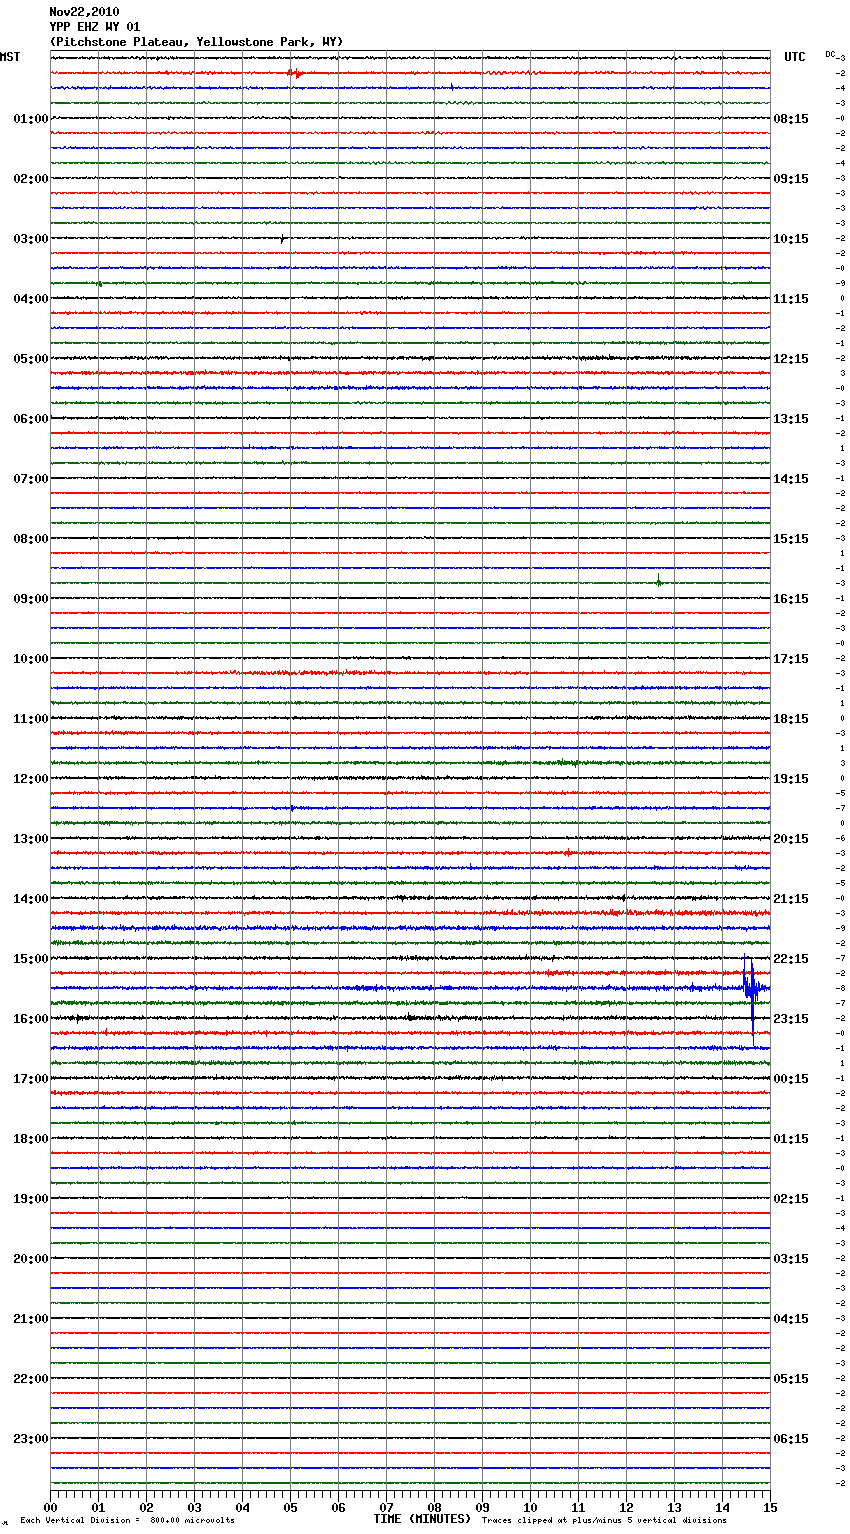Click the 16:15 UTC time label
Screen dimensions: 850x1534
pos(791,599)
